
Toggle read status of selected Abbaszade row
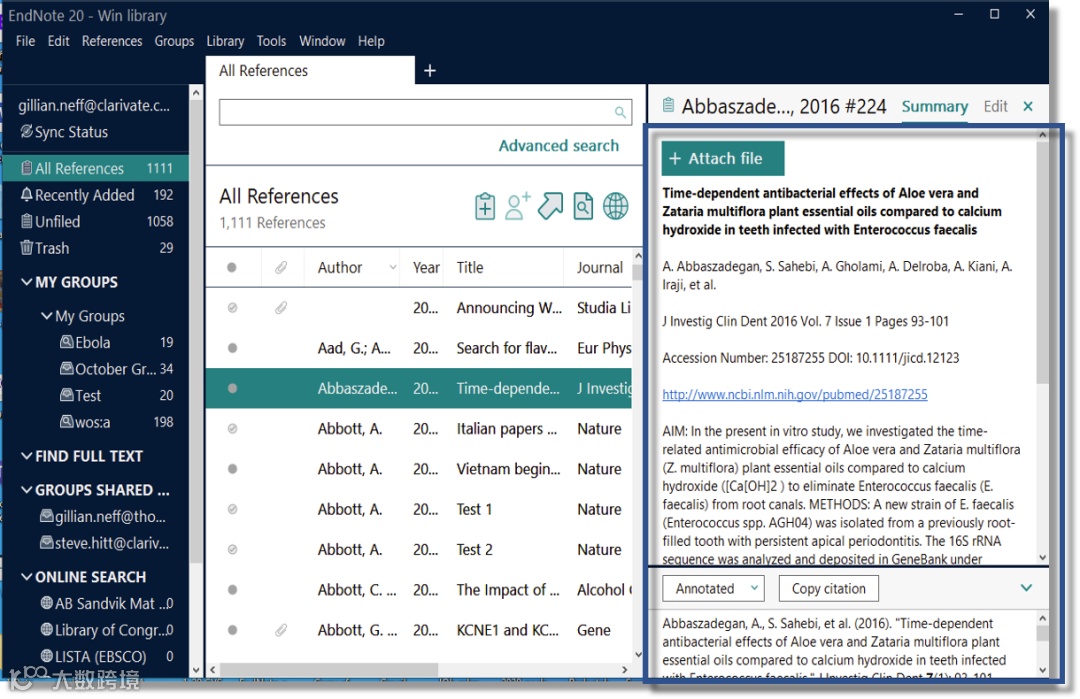click(x=233, y=388)
